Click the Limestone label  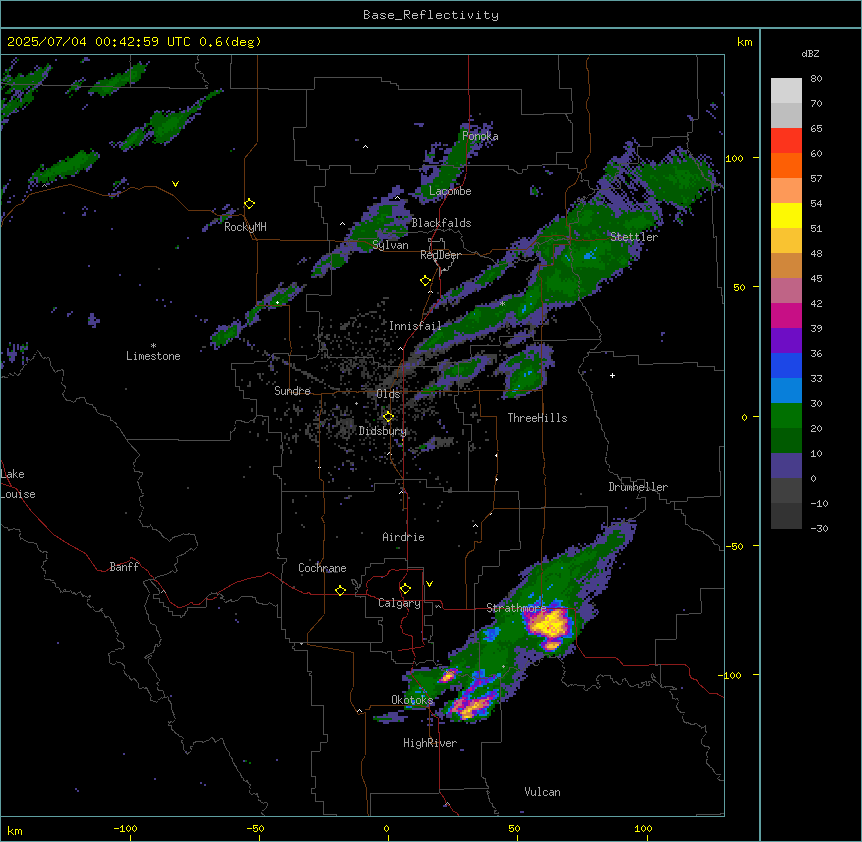pos(153,356)
